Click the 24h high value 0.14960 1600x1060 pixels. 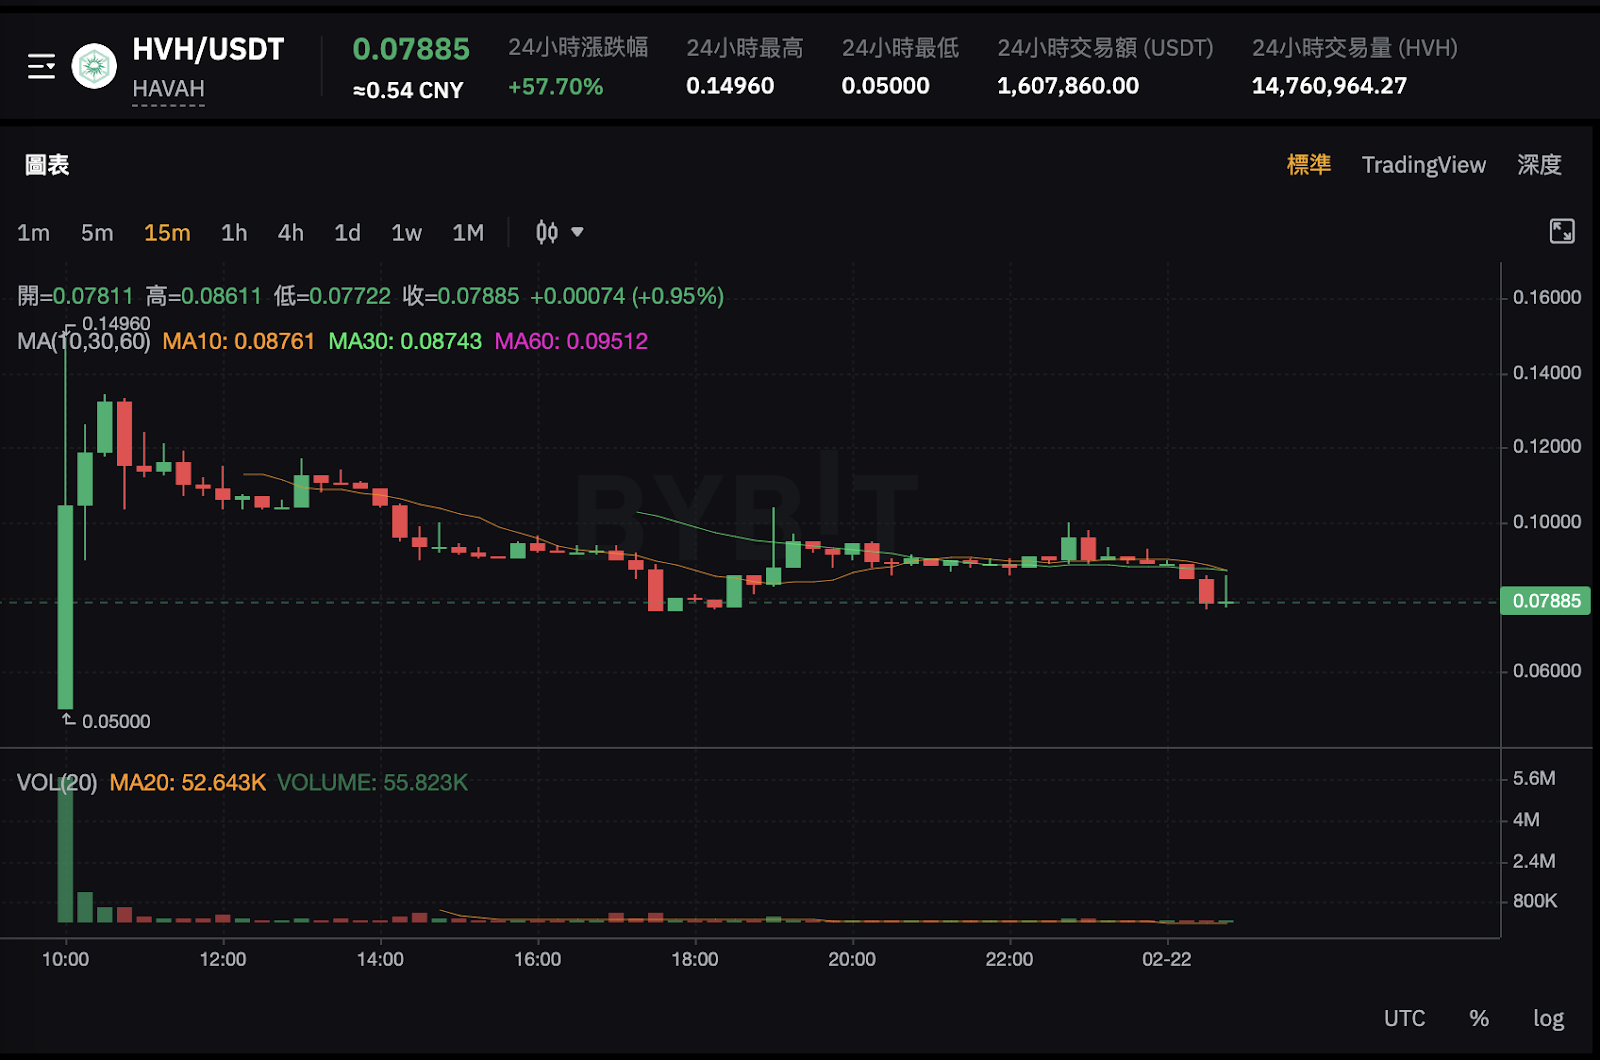click(730, 86)
